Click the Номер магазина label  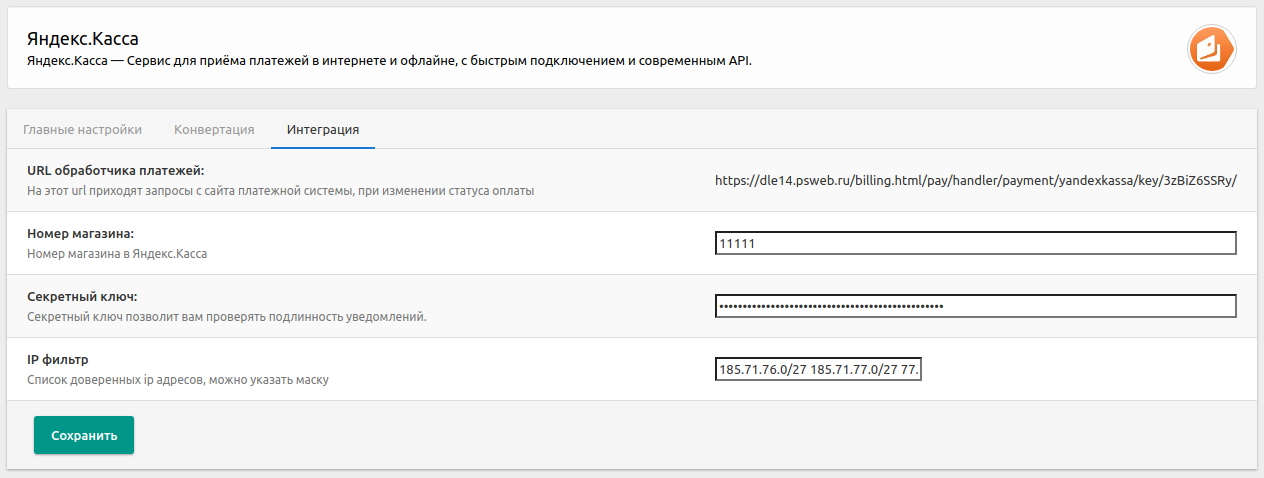81,234
